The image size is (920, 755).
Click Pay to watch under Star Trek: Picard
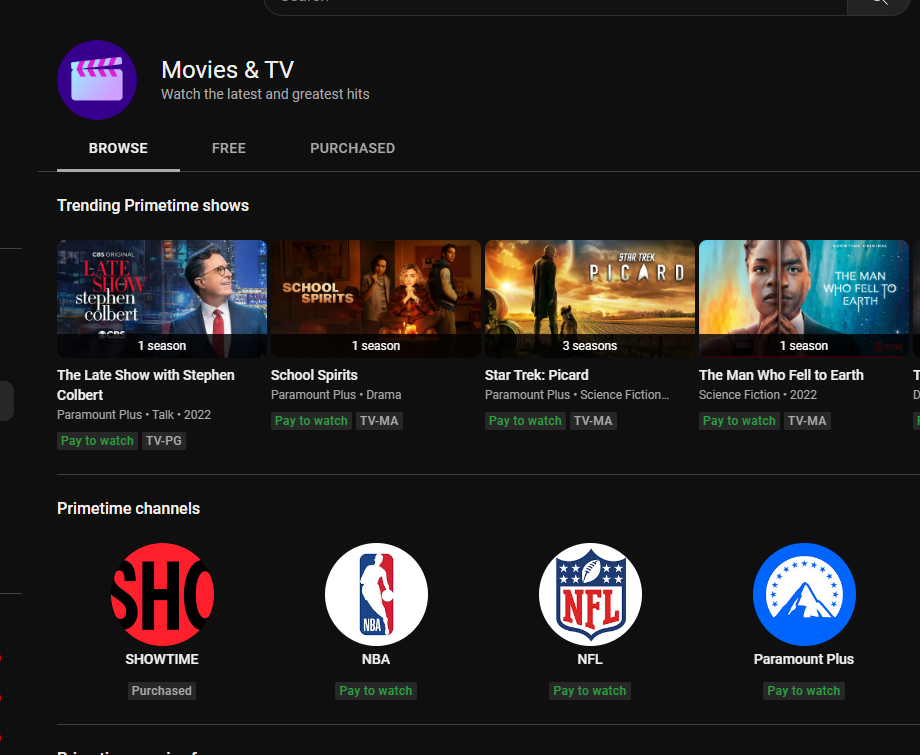pyautogui.click(x=526, y=421)
